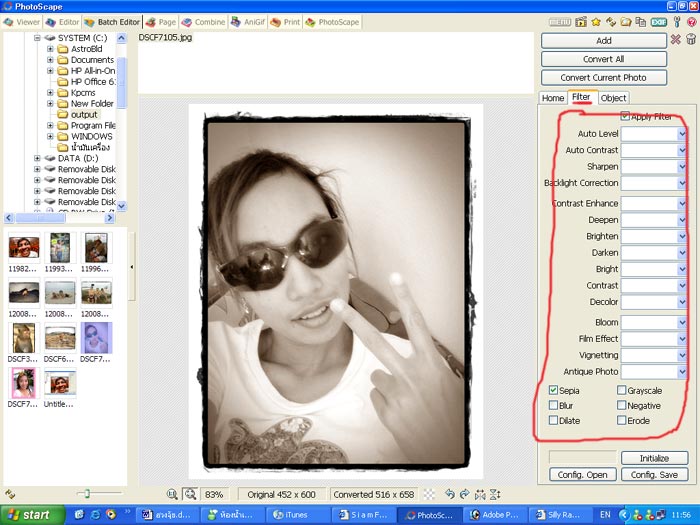Screen dimensions: 700x525
Task: Toggle the Apply Filter checkbox
Action: (625, 116)
